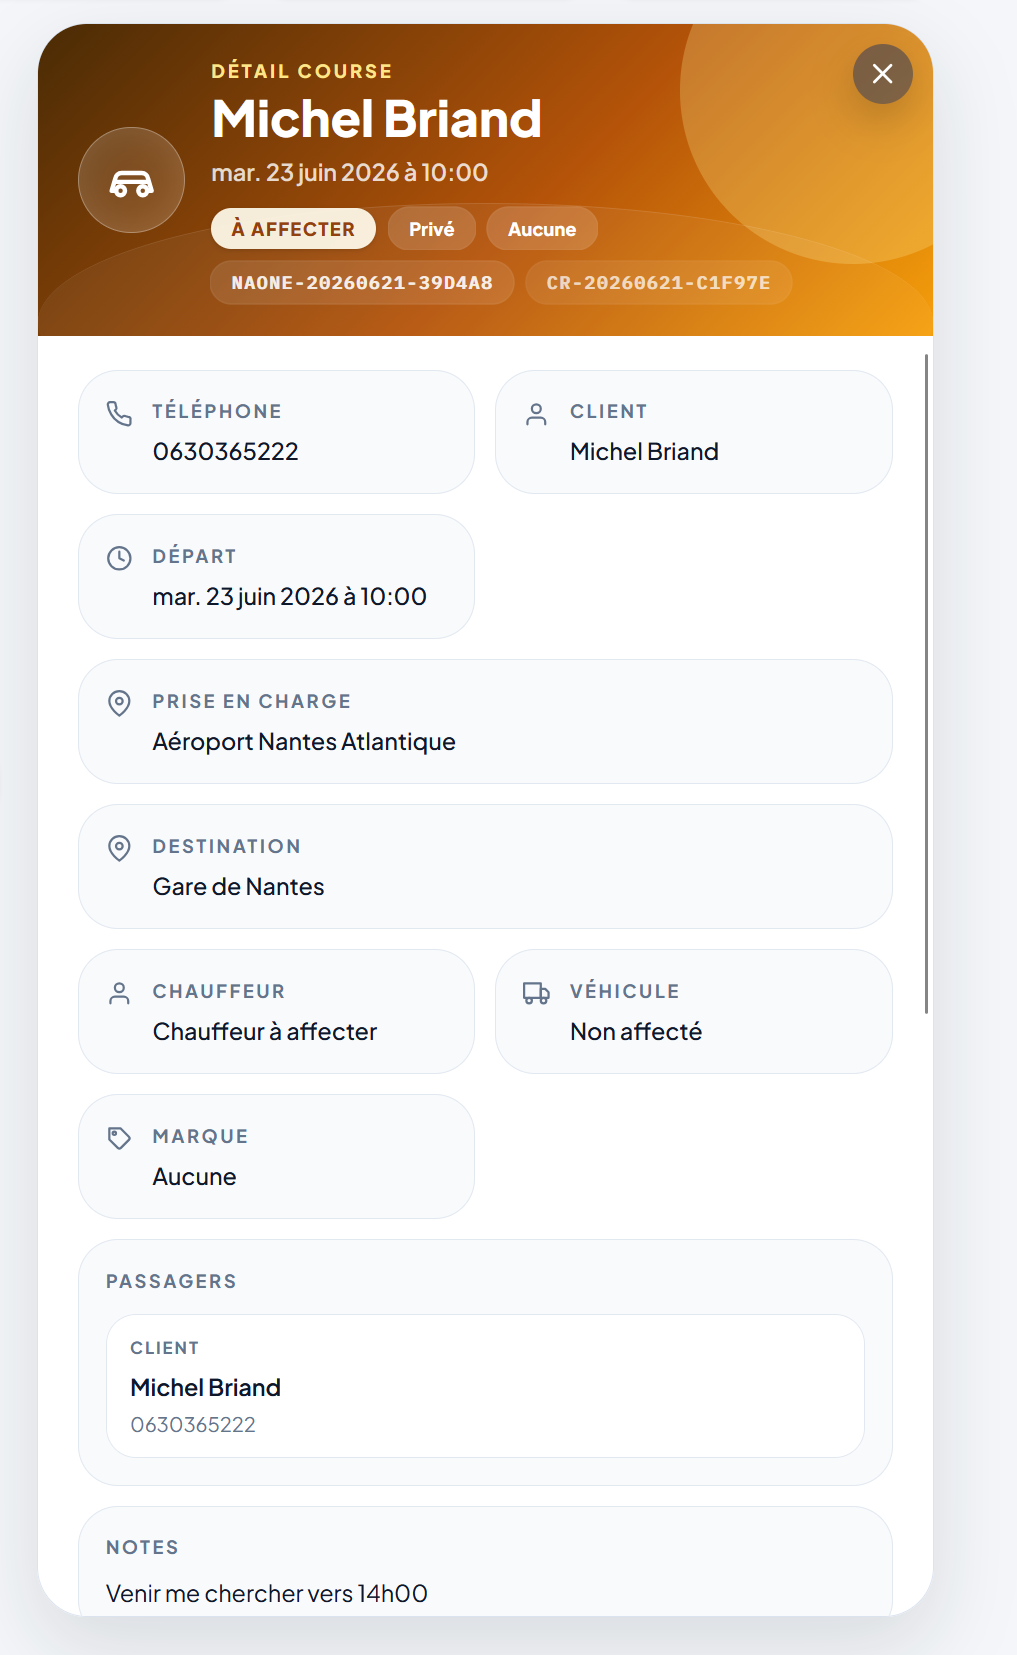1017x1655 pixels.
Task: Click the vertical scrollbar of the dialog
Action: point(927,683)
